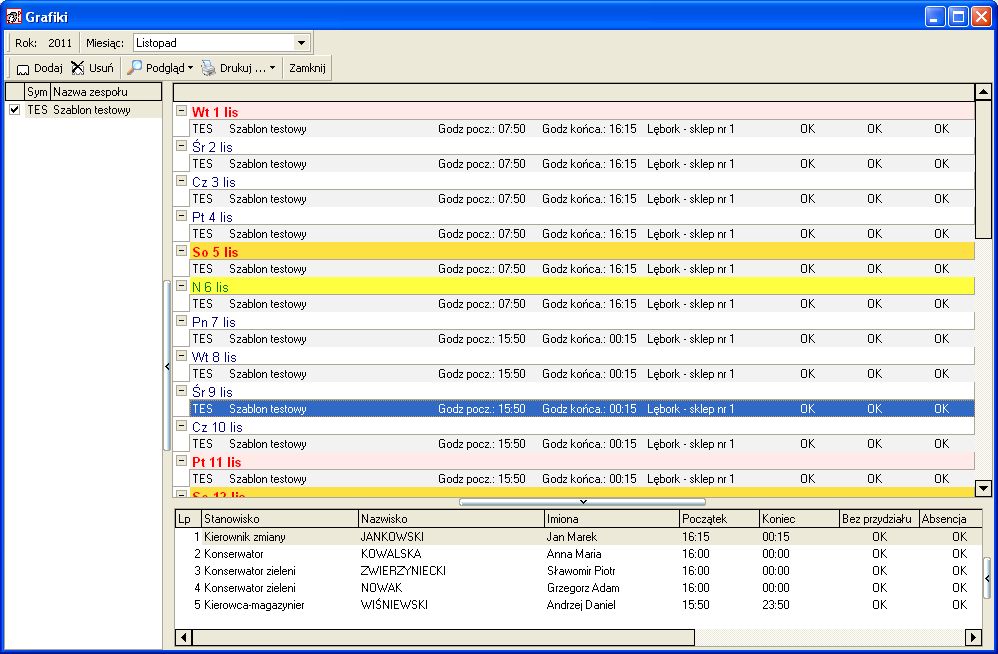
Task: Click the Dodaj add icon
Action: 23,69
